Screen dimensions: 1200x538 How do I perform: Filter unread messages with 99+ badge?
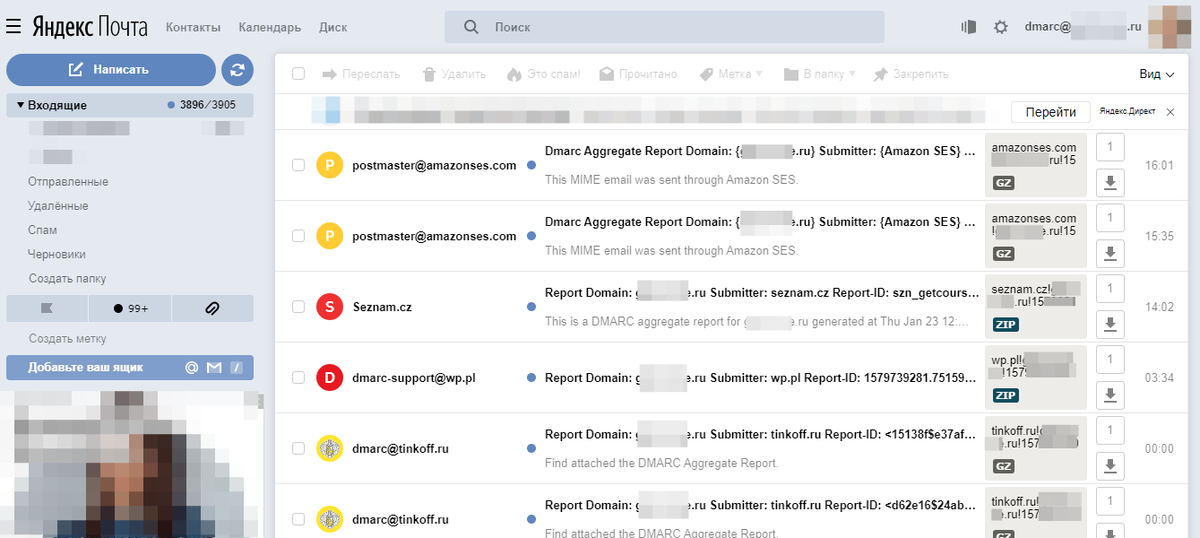pos(130,308)
